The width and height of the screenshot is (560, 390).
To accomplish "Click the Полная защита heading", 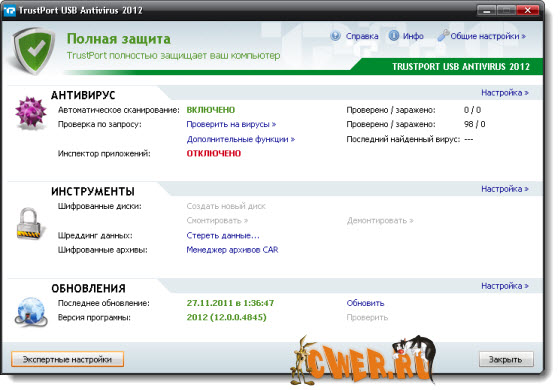I will (x=119, y=39).
